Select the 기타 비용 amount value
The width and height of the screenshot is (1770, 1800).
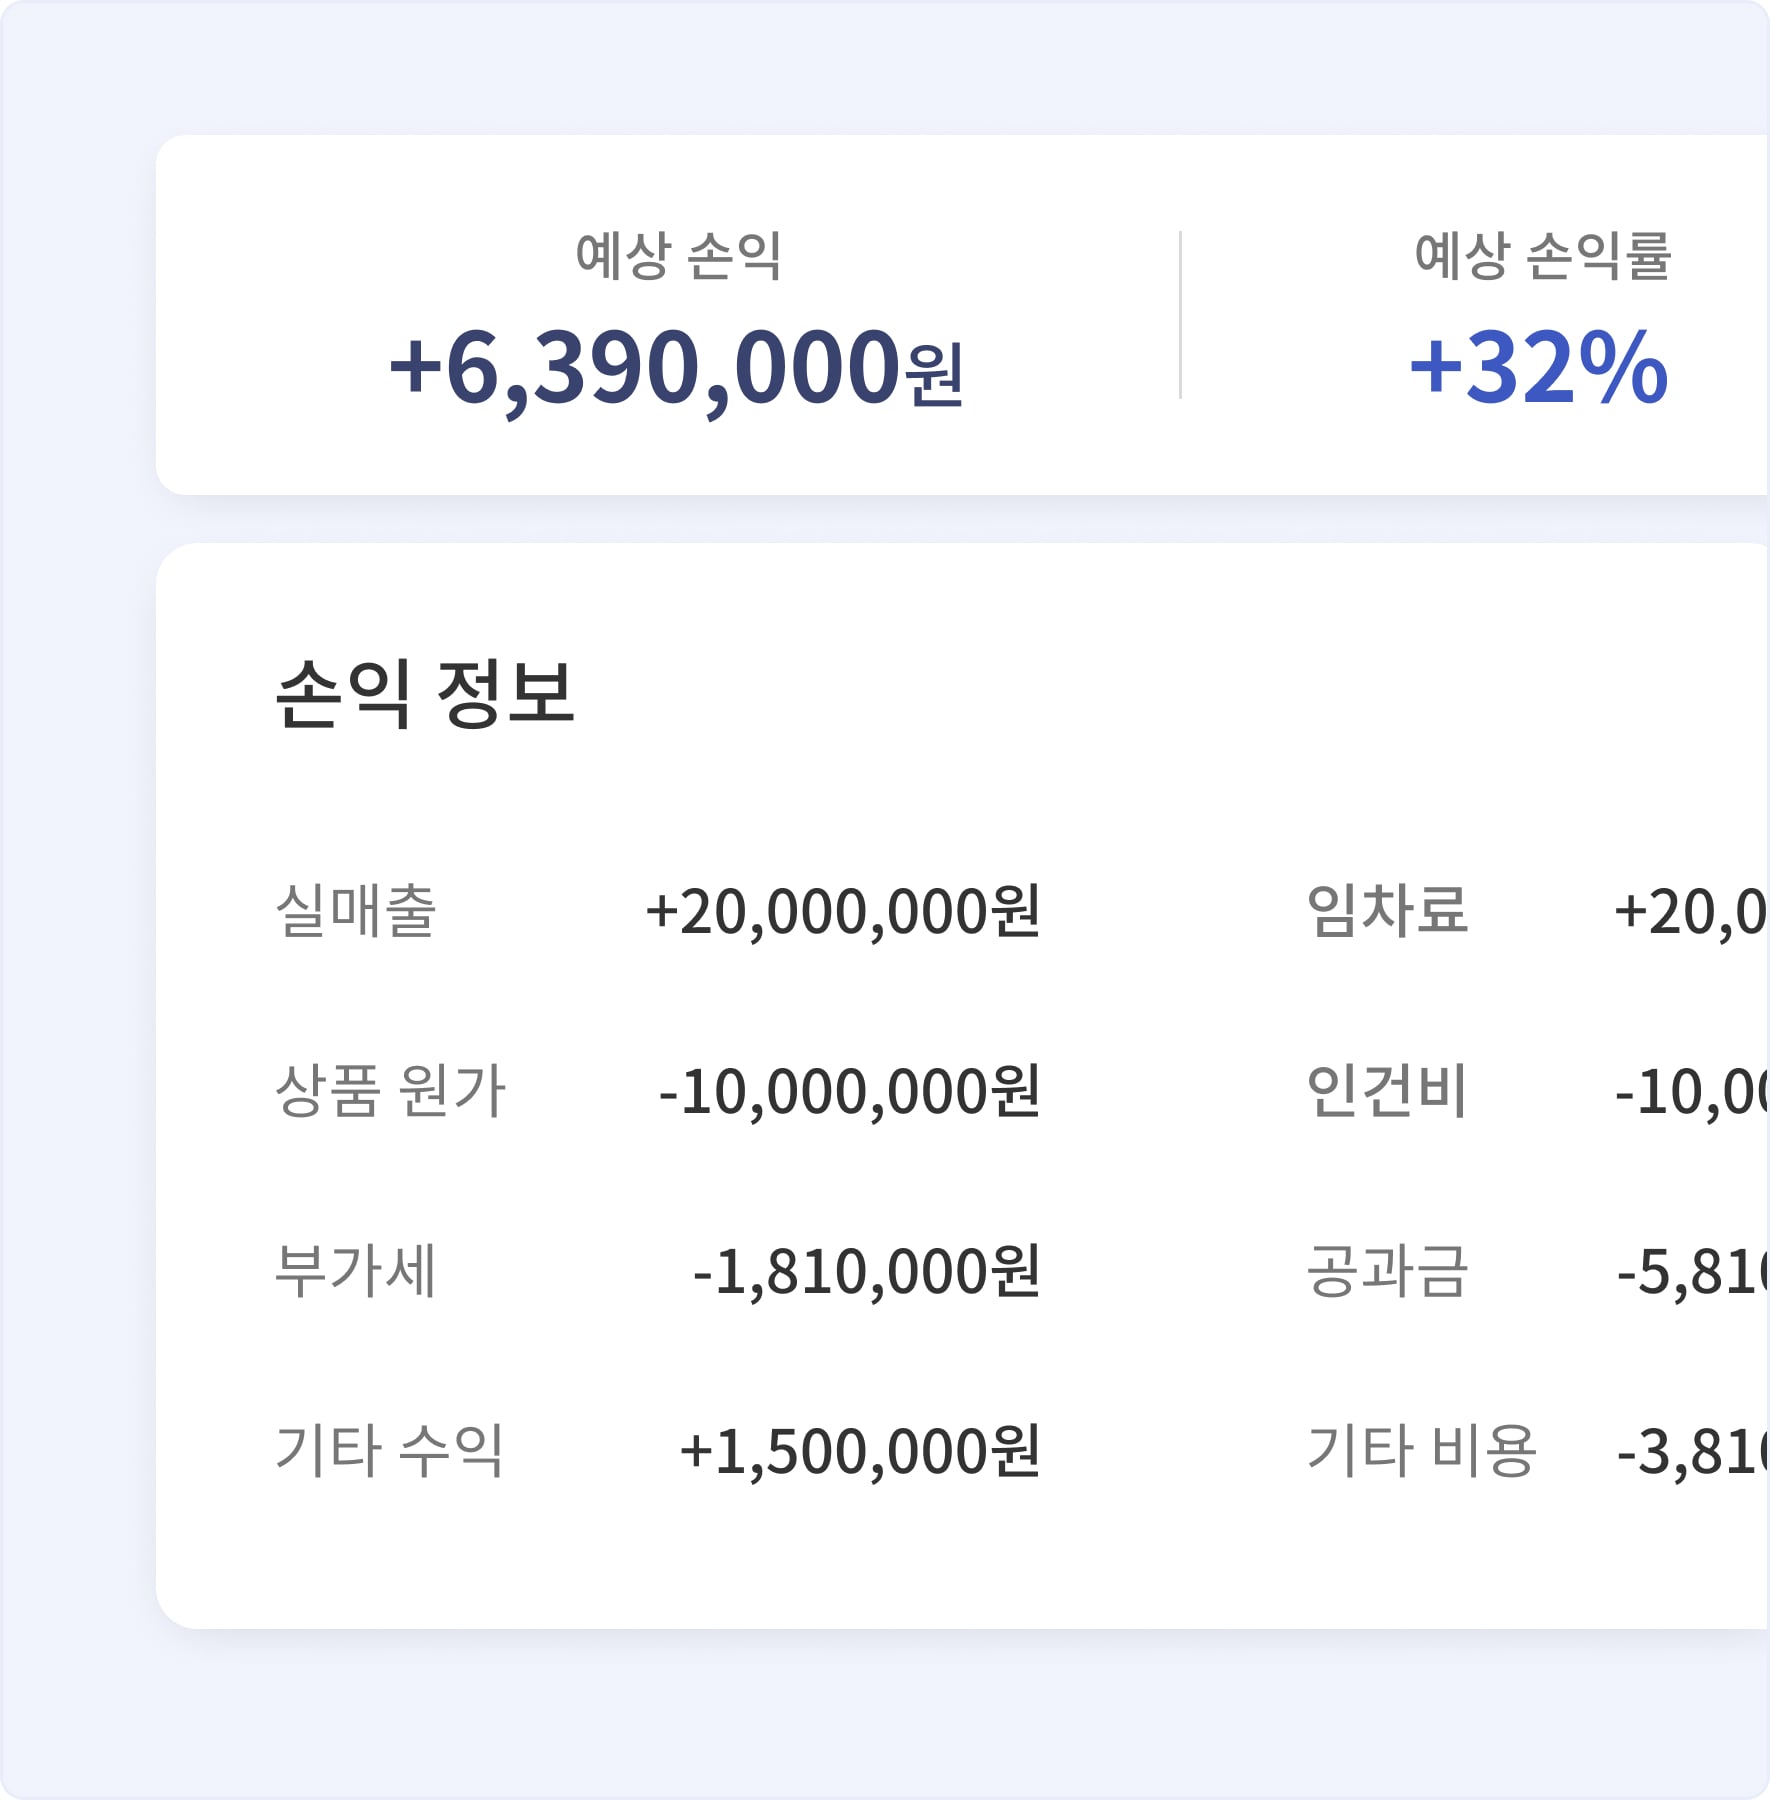1693,1452
